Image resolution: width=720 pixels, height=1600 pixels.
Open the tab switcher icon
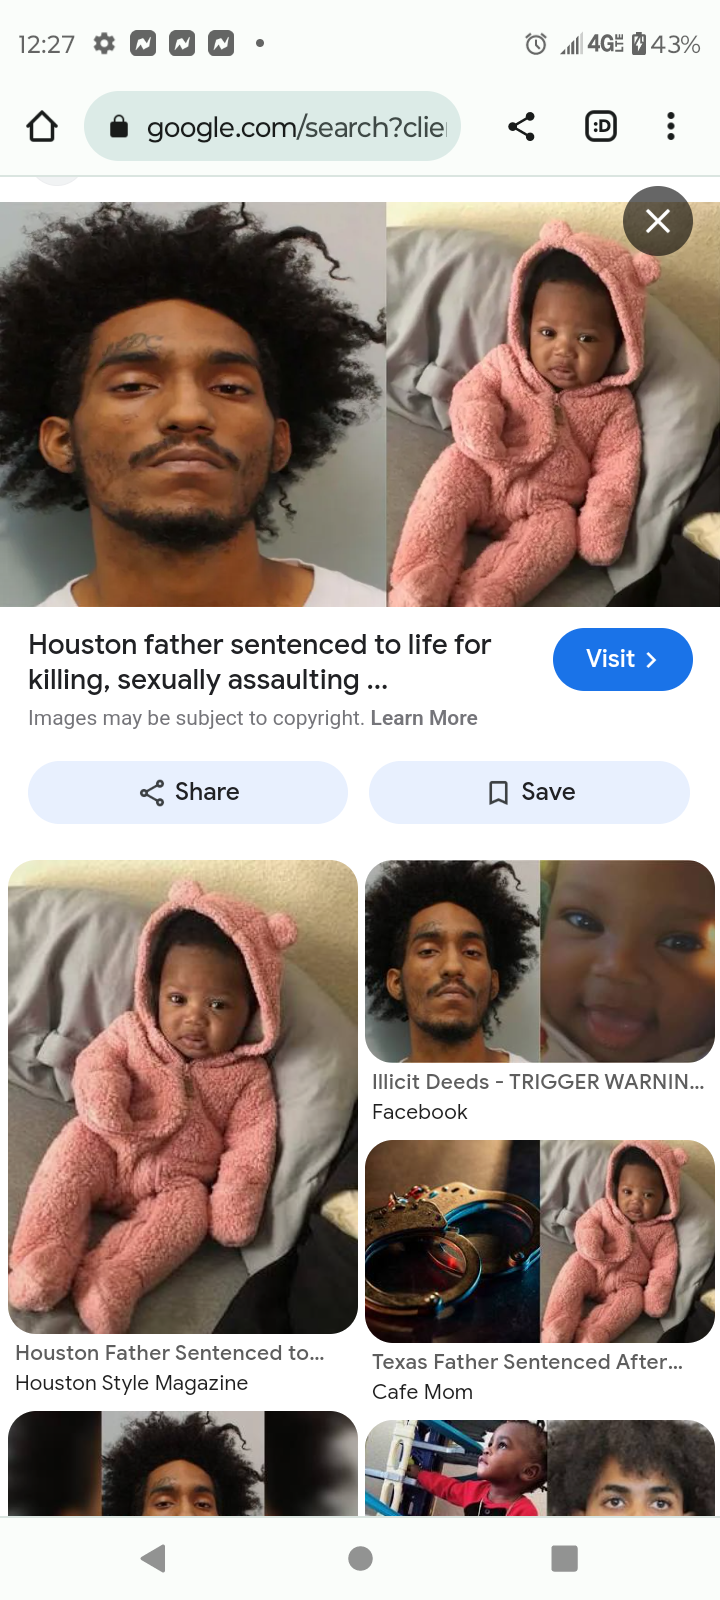[x=601, y=126]
